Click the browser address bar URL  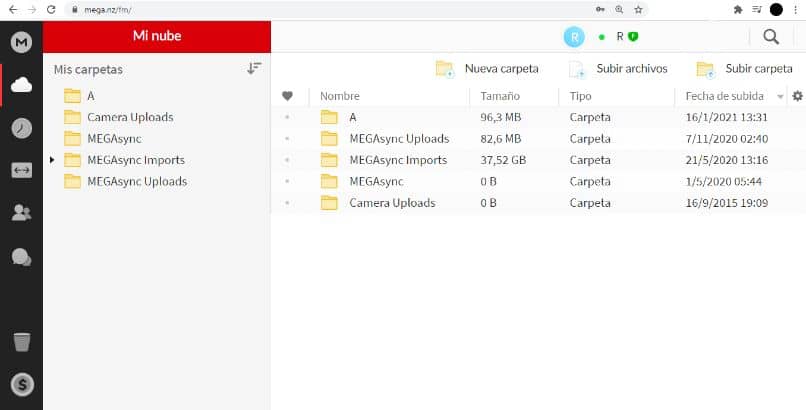pyautogui.click(x=107, y=10)
